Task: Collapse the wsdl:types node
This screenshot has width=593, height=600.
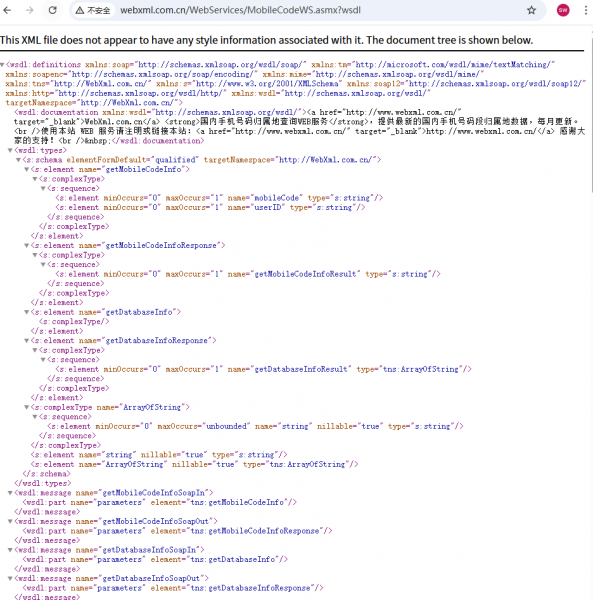Action: point(10,150)
